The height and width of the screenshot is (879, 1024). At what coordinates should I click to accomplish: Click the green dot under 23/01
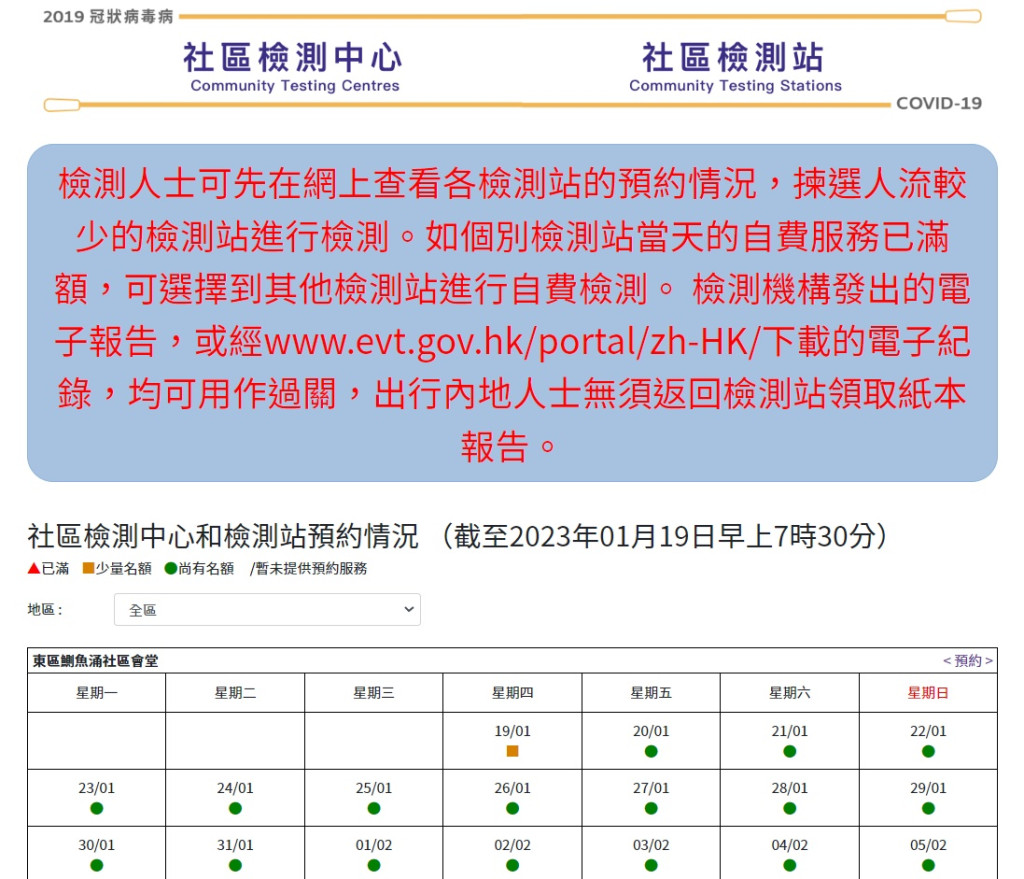click(x=97, y=808)
